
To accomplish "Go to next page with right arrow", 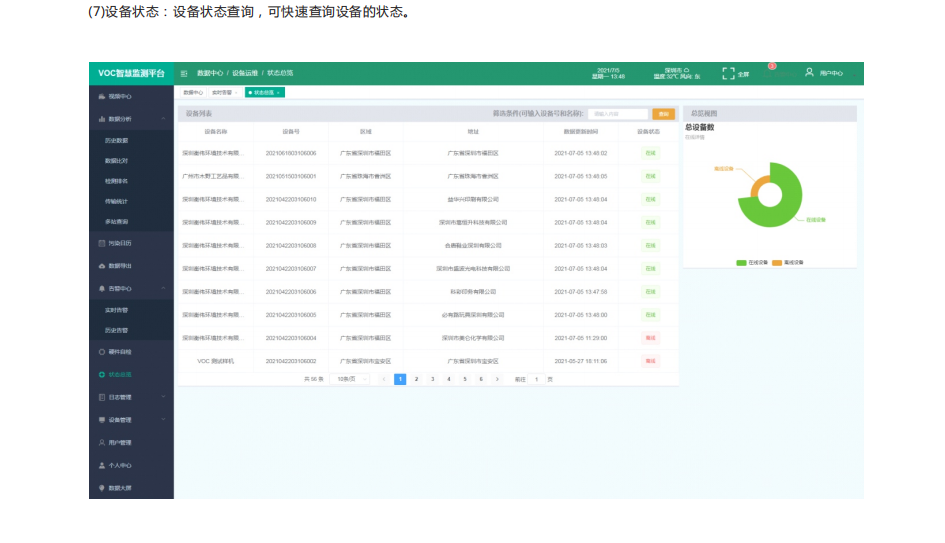I will point(497,380).
